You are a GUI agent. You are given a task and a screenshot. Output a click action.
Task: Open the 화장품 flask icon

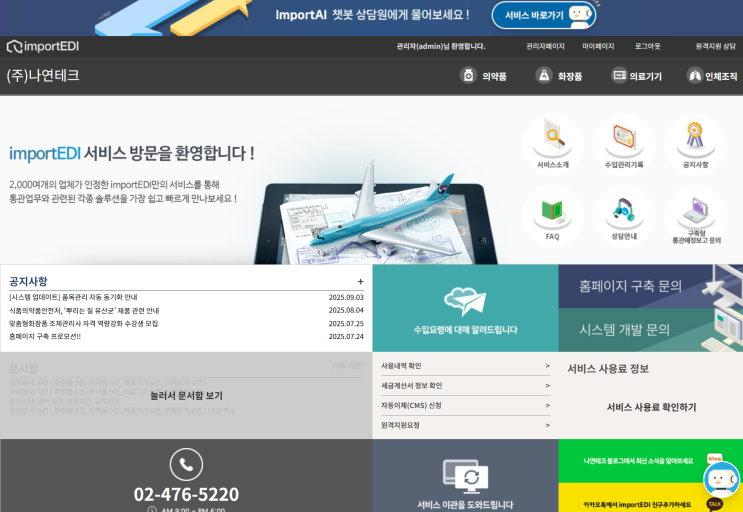pos(544,75)
